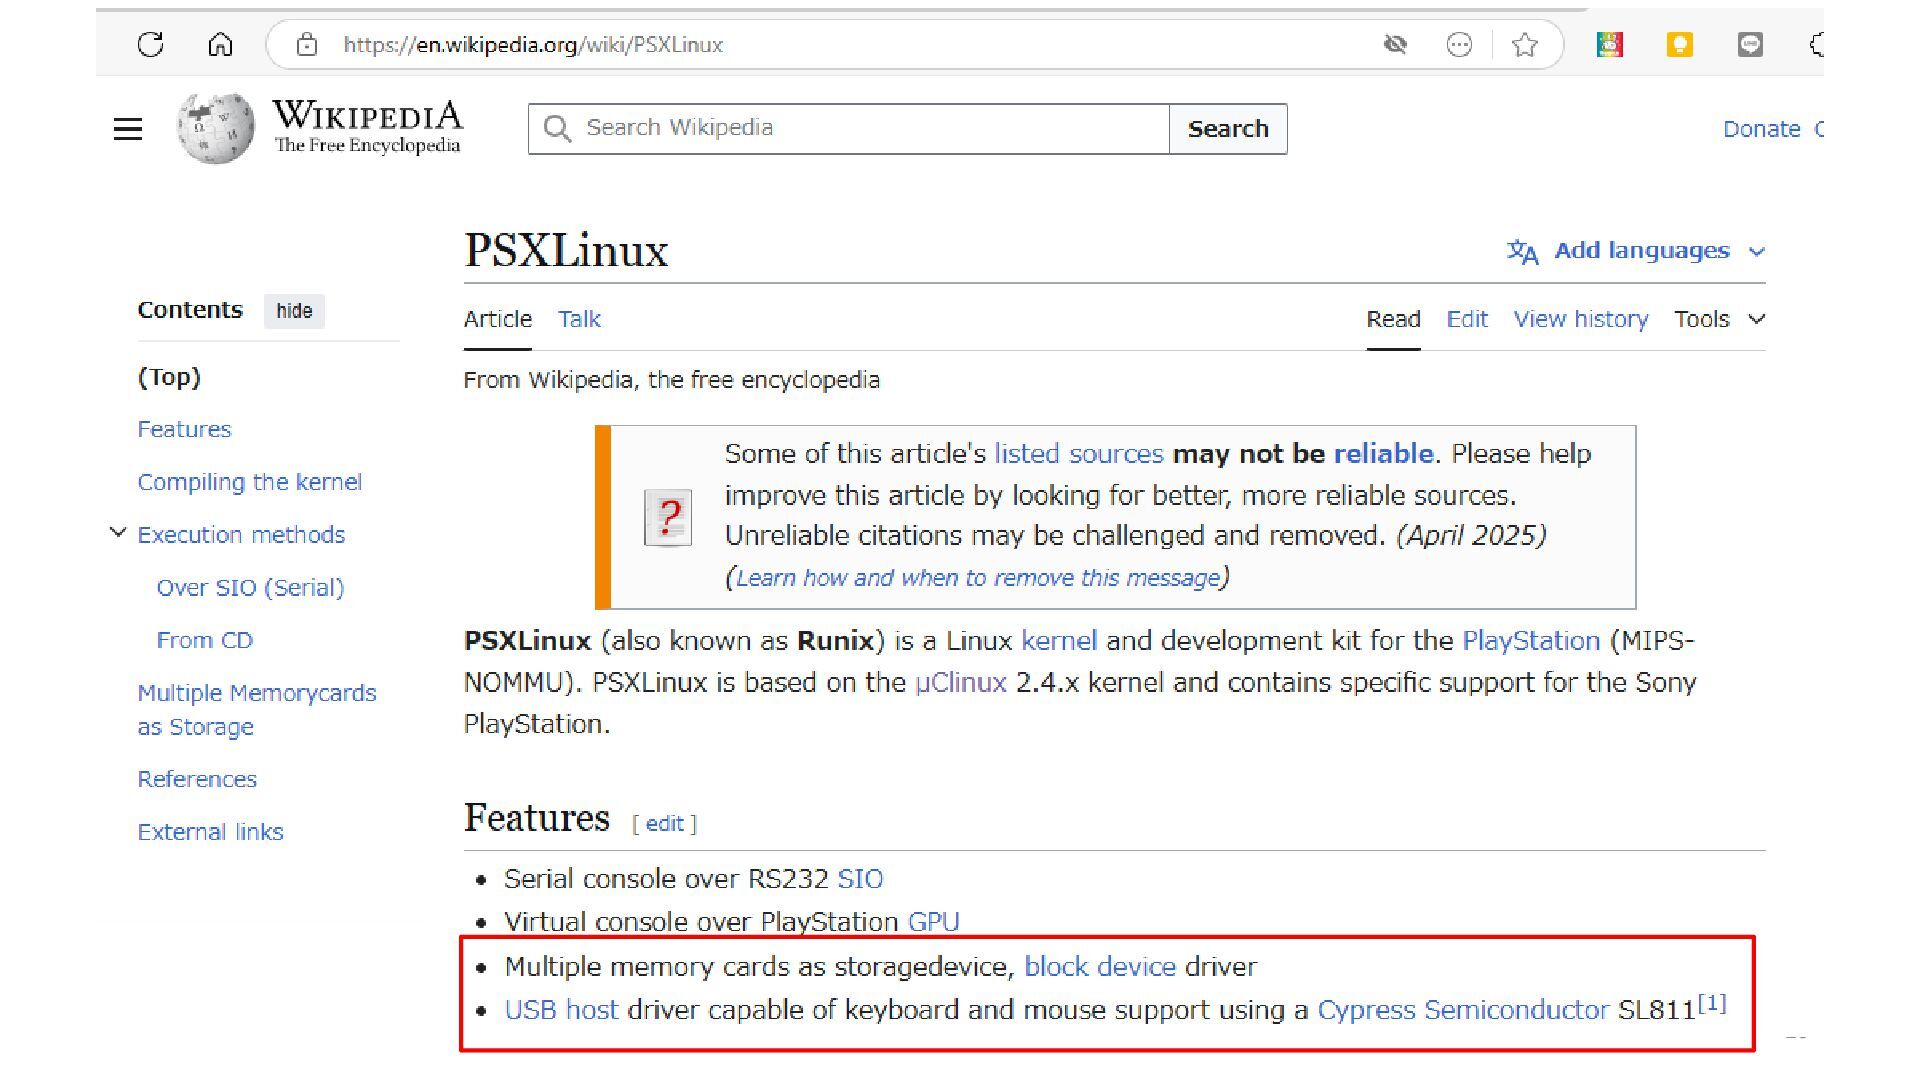Hide the Contents sidebar

tap(294, 311)
